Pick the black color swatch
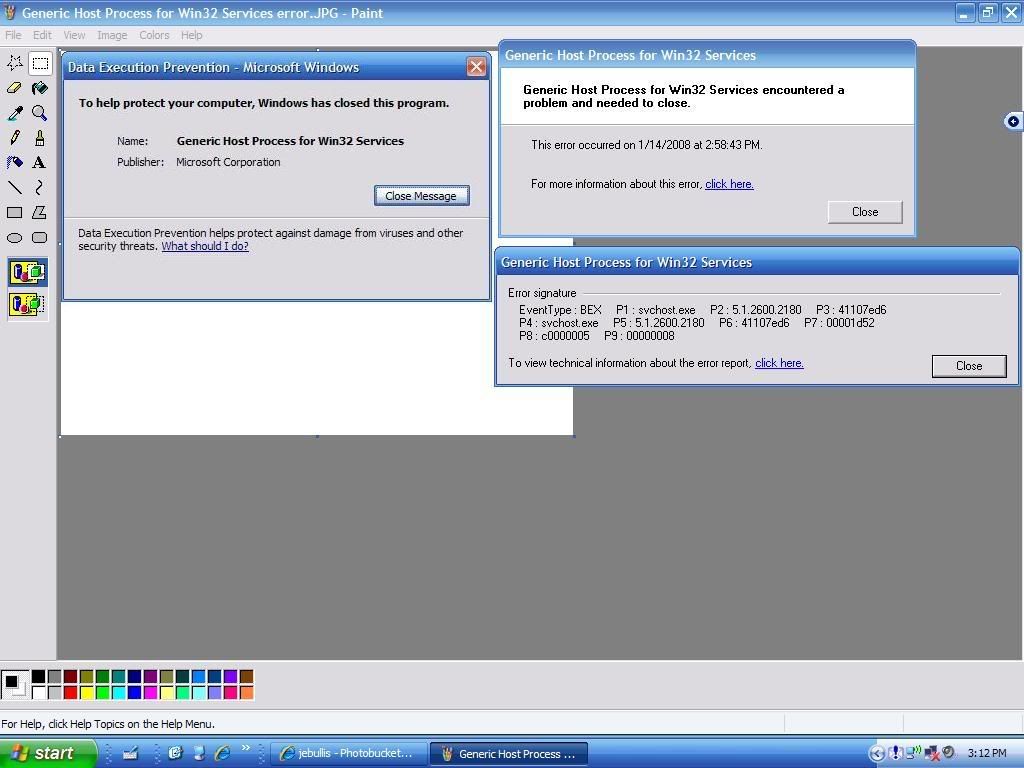This screenshot has height=768, width=1024. pyautogui.click(x=39, y=677)
